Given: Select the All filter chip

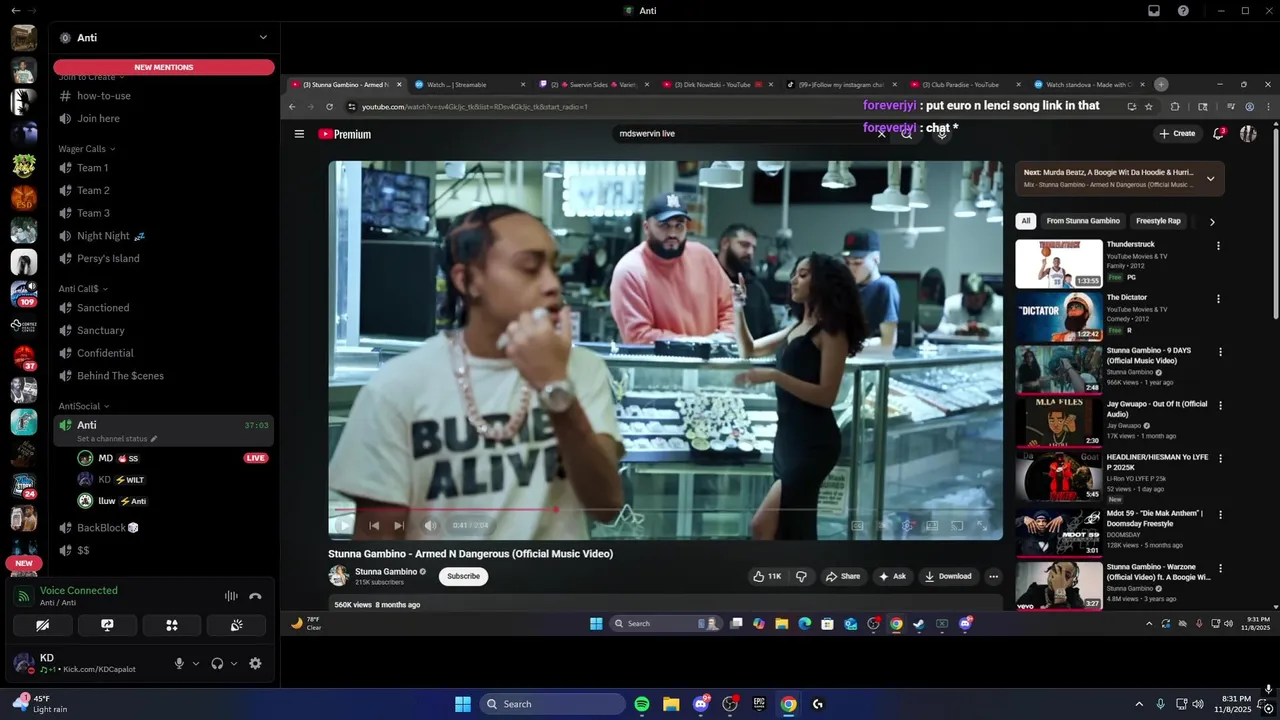Looking at the screenshot, I should (x=1025, y=221).
